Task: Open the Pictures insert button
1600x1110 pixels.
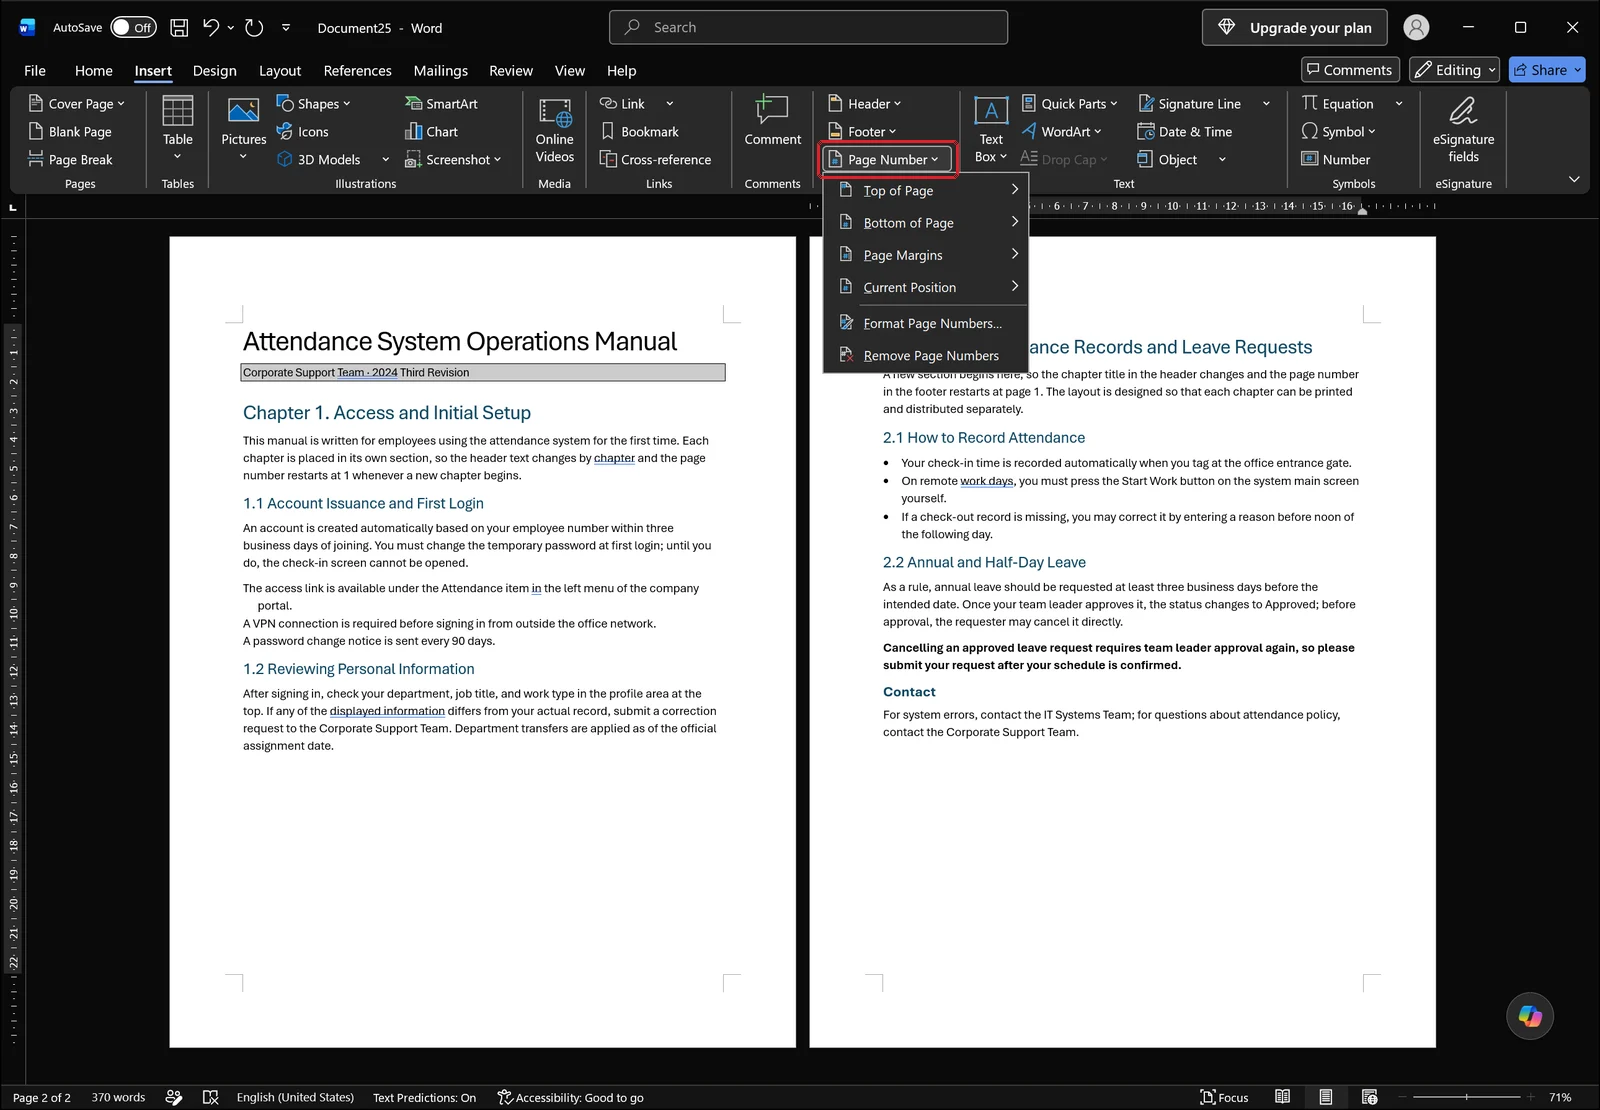Action: click(244, 128)
